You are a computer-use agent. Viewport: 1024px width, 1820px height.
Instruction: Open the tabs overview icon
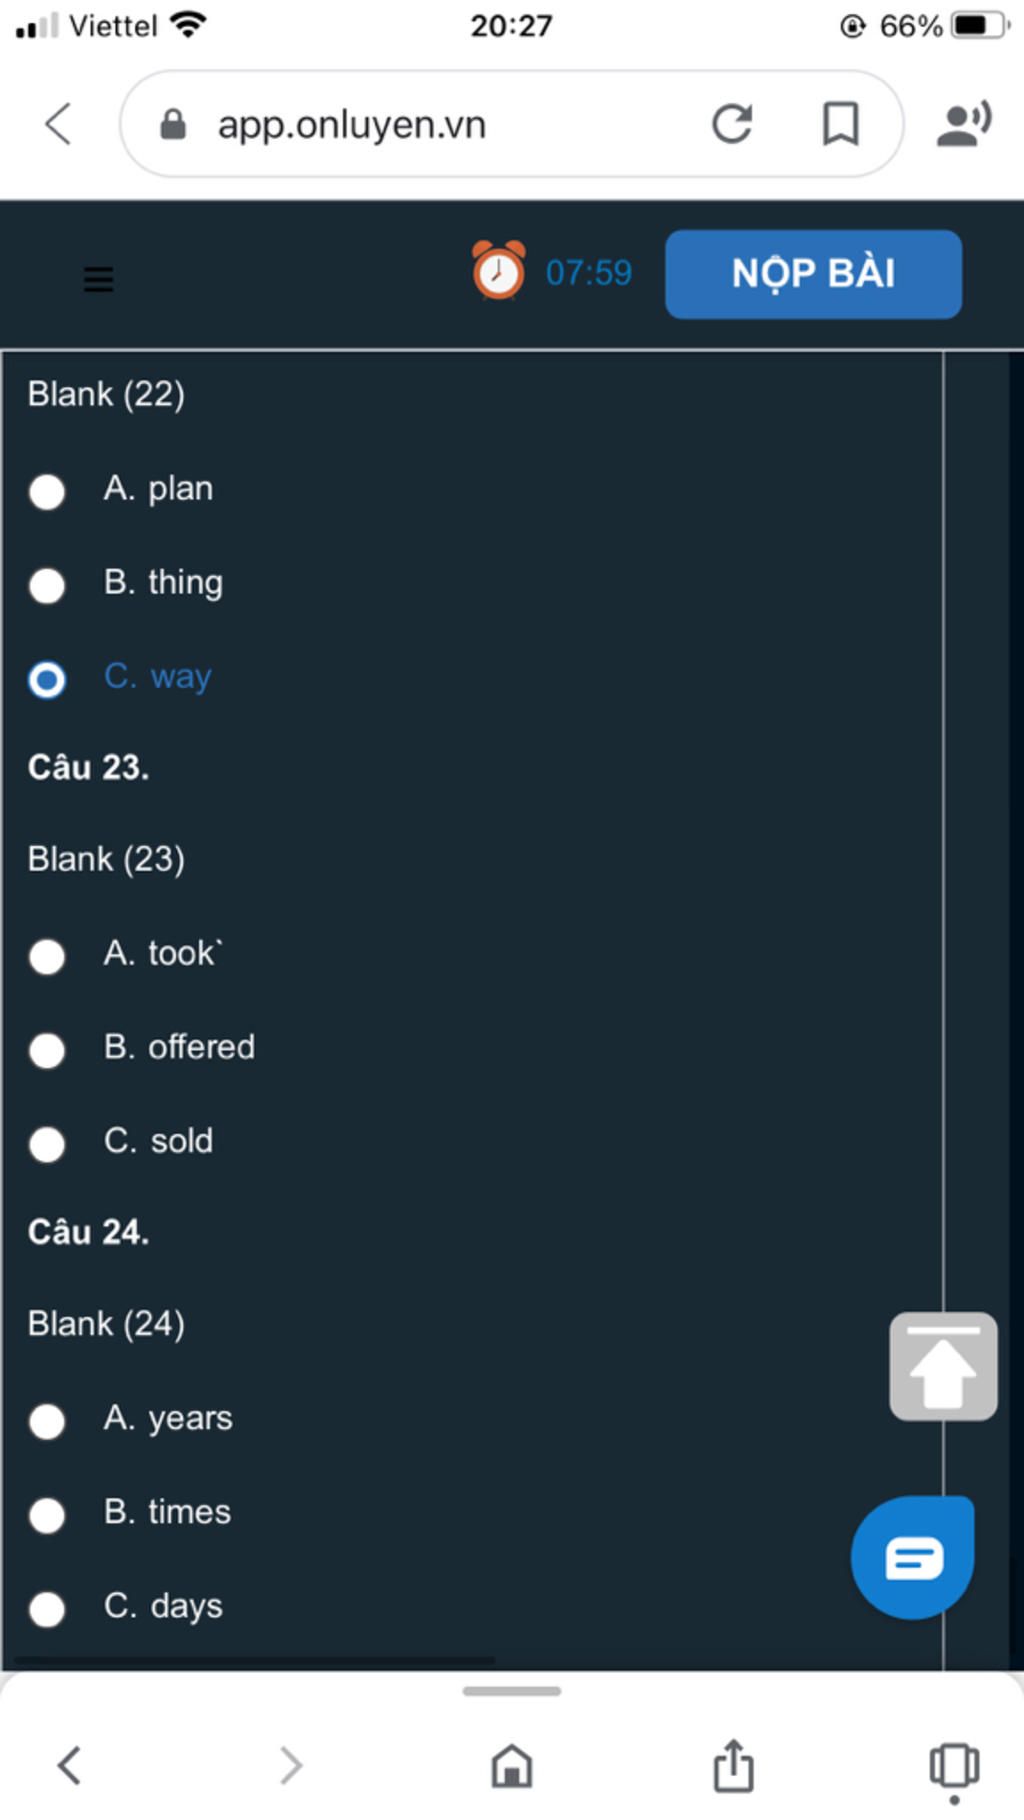(x=954, y=1766)
